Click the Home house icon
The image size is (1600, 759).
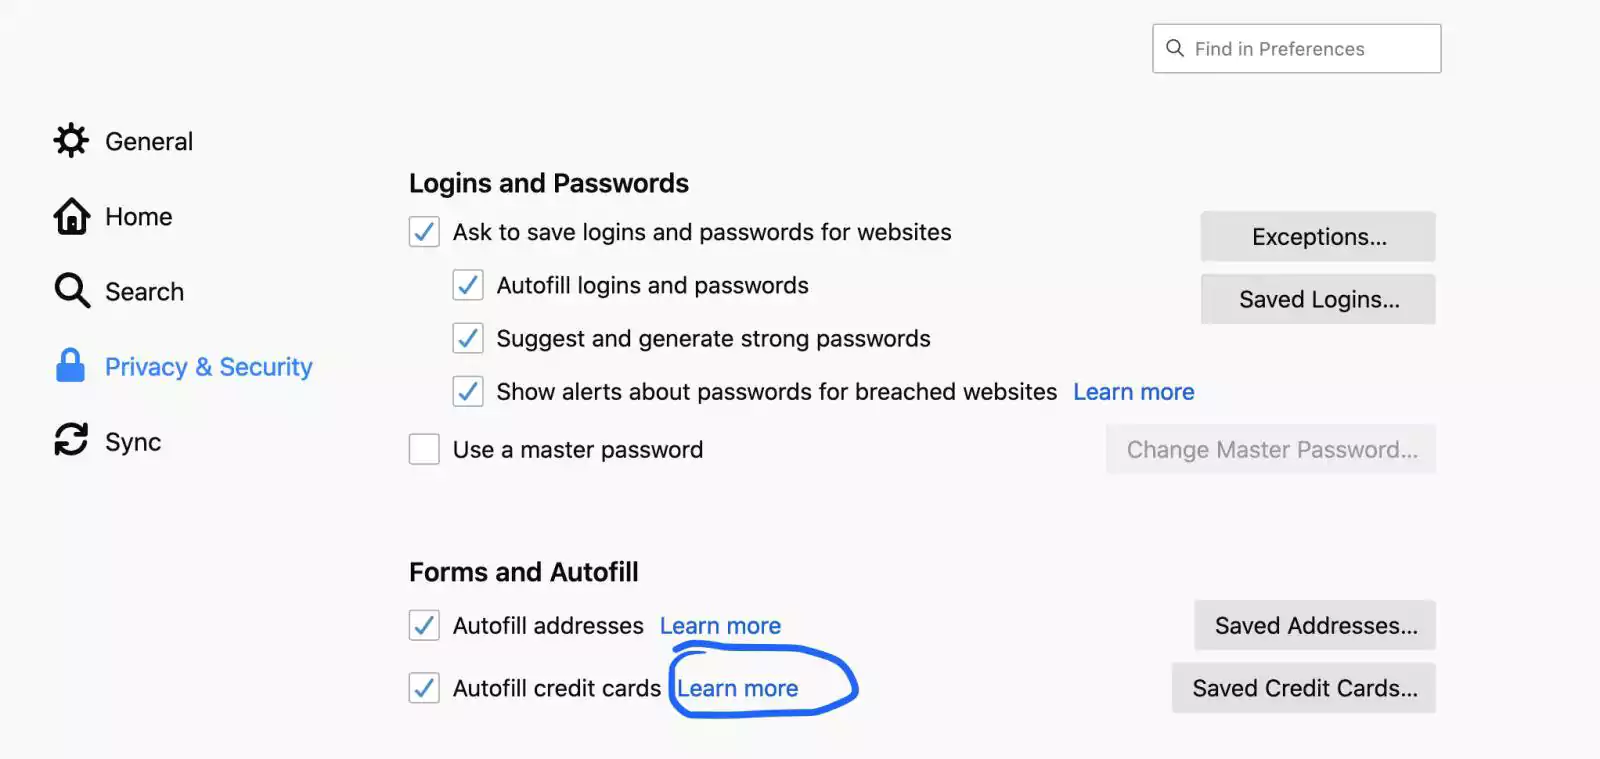[x=71, y=216]
